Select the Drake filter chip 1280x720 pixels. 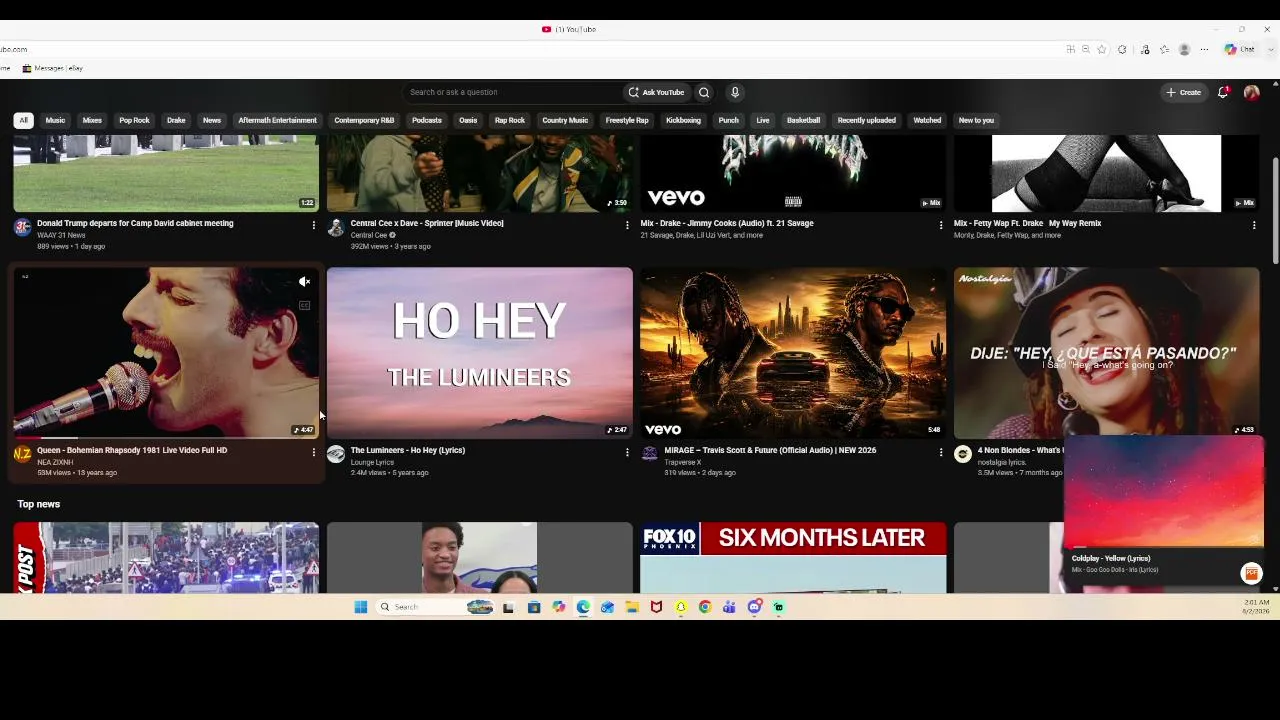(x=176, y=120)
